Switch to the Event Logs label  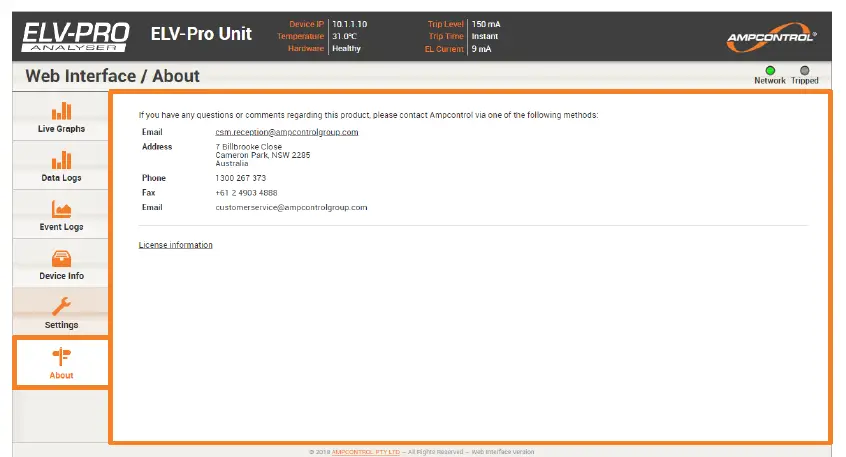point(62,227)
